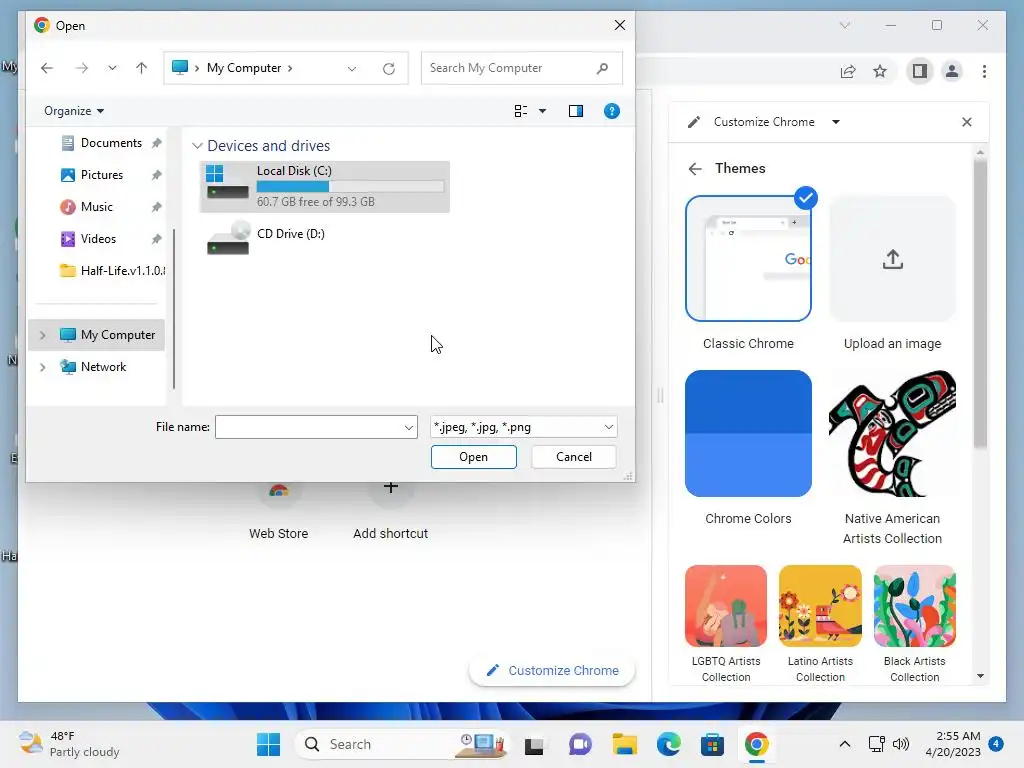Open weather widget showing 48°F
The height and width of the screenshot is (768, 1024).
click(69, 744)
